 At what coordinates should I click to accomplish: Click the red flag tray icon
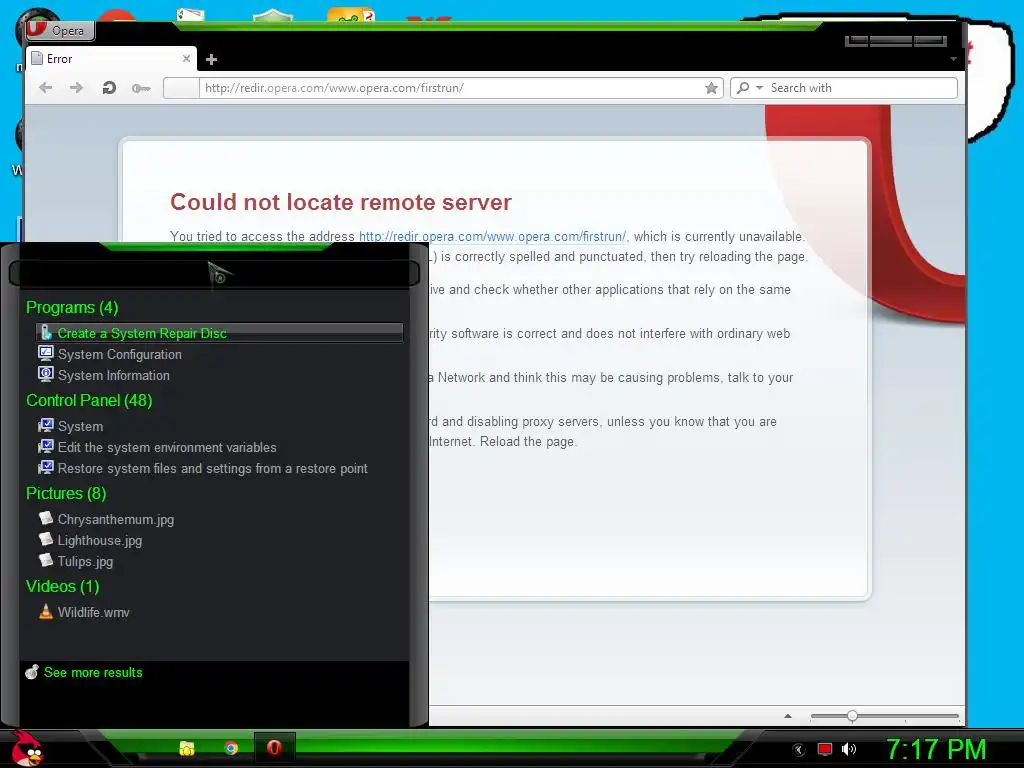825,750
